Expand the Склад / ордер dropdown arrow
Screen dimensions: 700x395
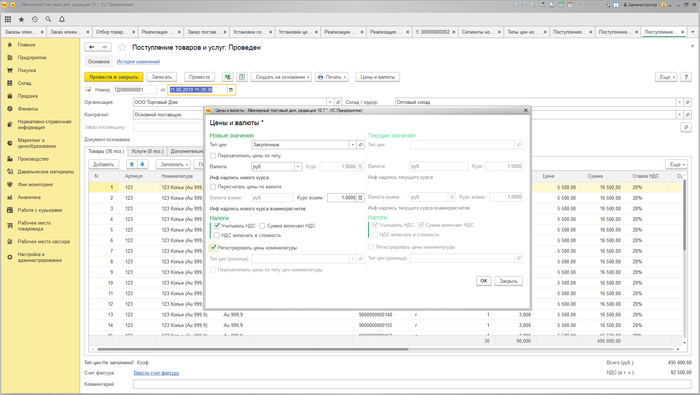point(680,102)
